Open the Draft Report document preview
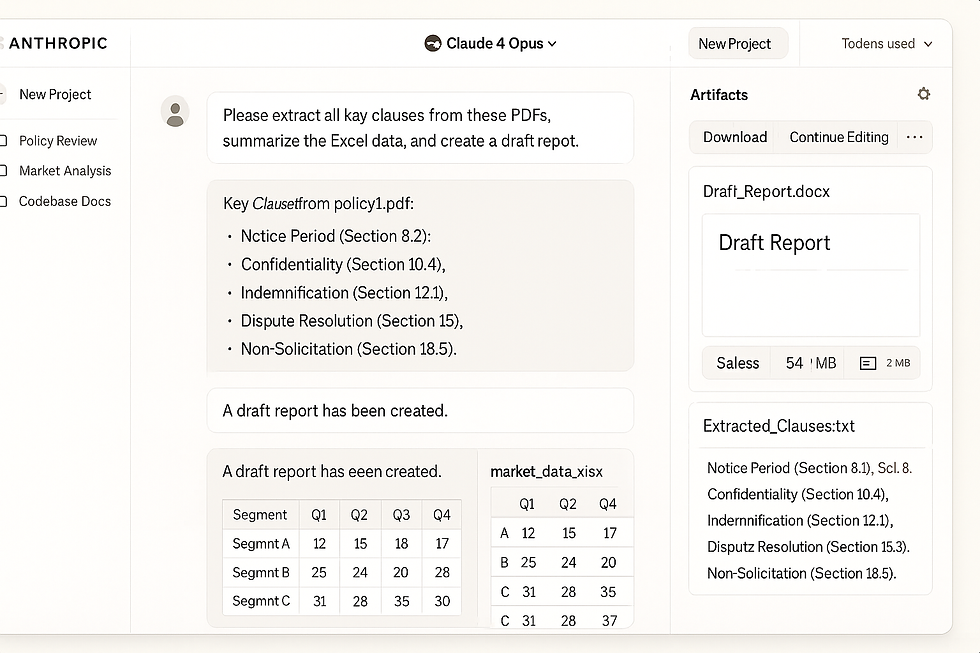The height and width of the screenshot is (653, 980). (811, 275)
